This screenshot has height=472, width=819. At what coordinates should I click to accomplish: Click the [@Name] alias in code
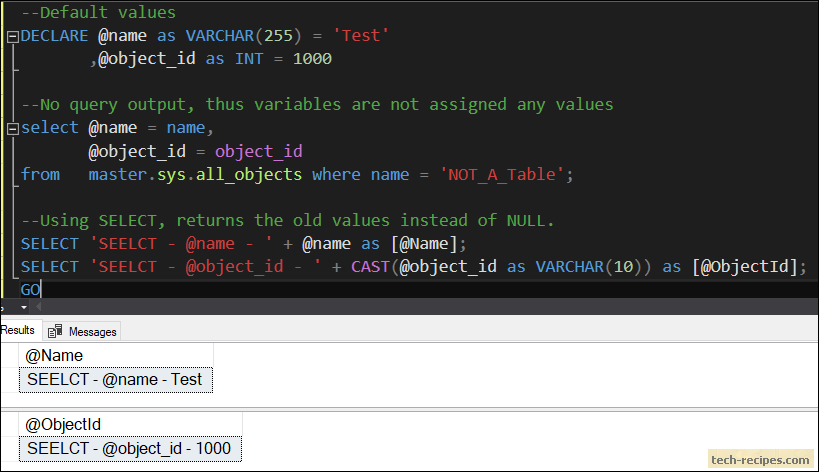tap(425, 244)
